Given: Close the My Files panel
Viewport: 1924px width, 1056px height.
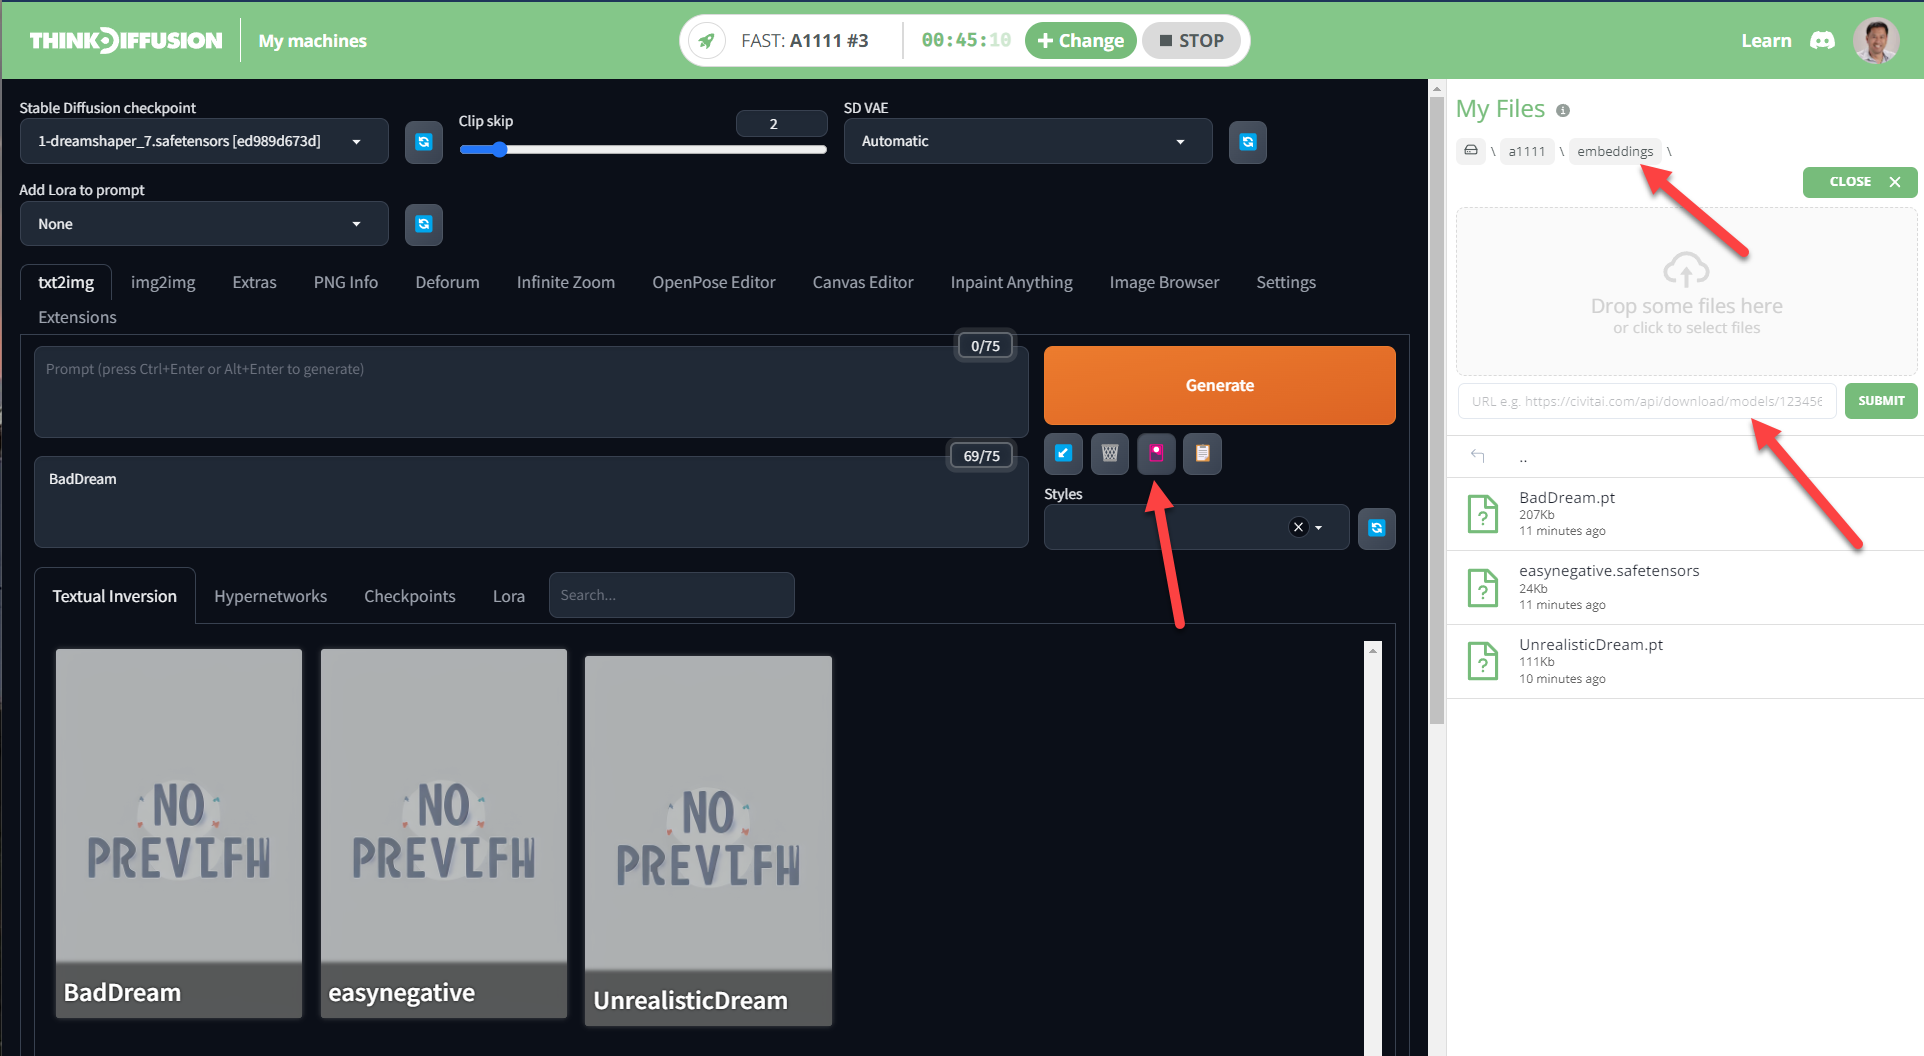Looking at the screenshot, I should (1860, 182).
